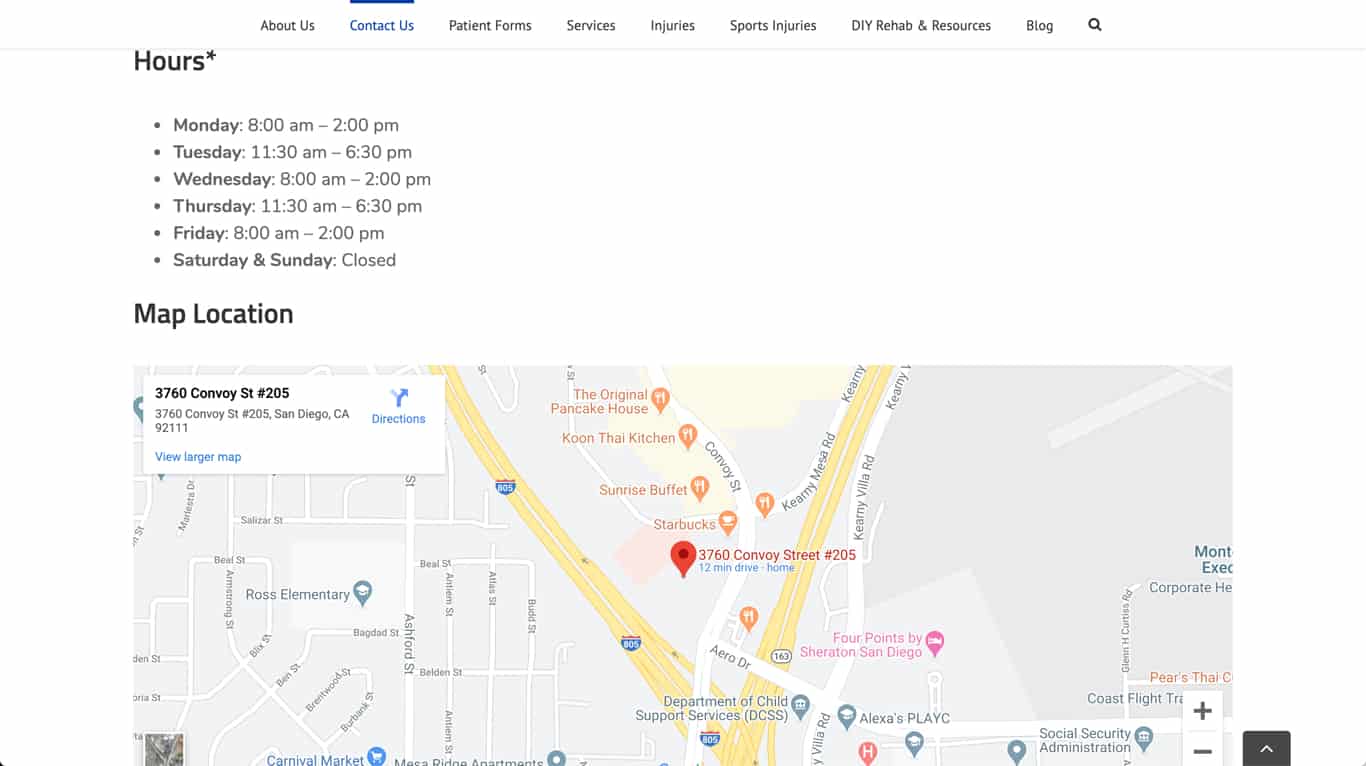Screen dimensions: 1366x766
Task: Select the Koon Thai Kitchen map marker
Action: click(x=687, y=437)
